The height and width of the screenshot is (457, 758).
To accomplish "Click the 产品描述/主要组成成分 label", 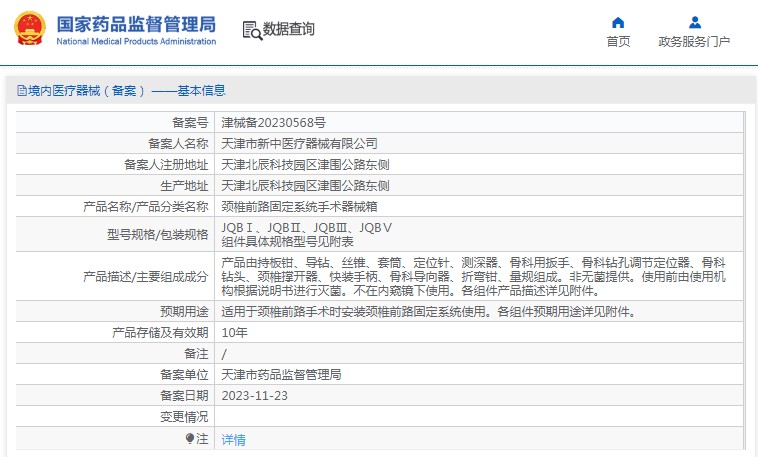I will pyautogui.click(x=146, y=277).
